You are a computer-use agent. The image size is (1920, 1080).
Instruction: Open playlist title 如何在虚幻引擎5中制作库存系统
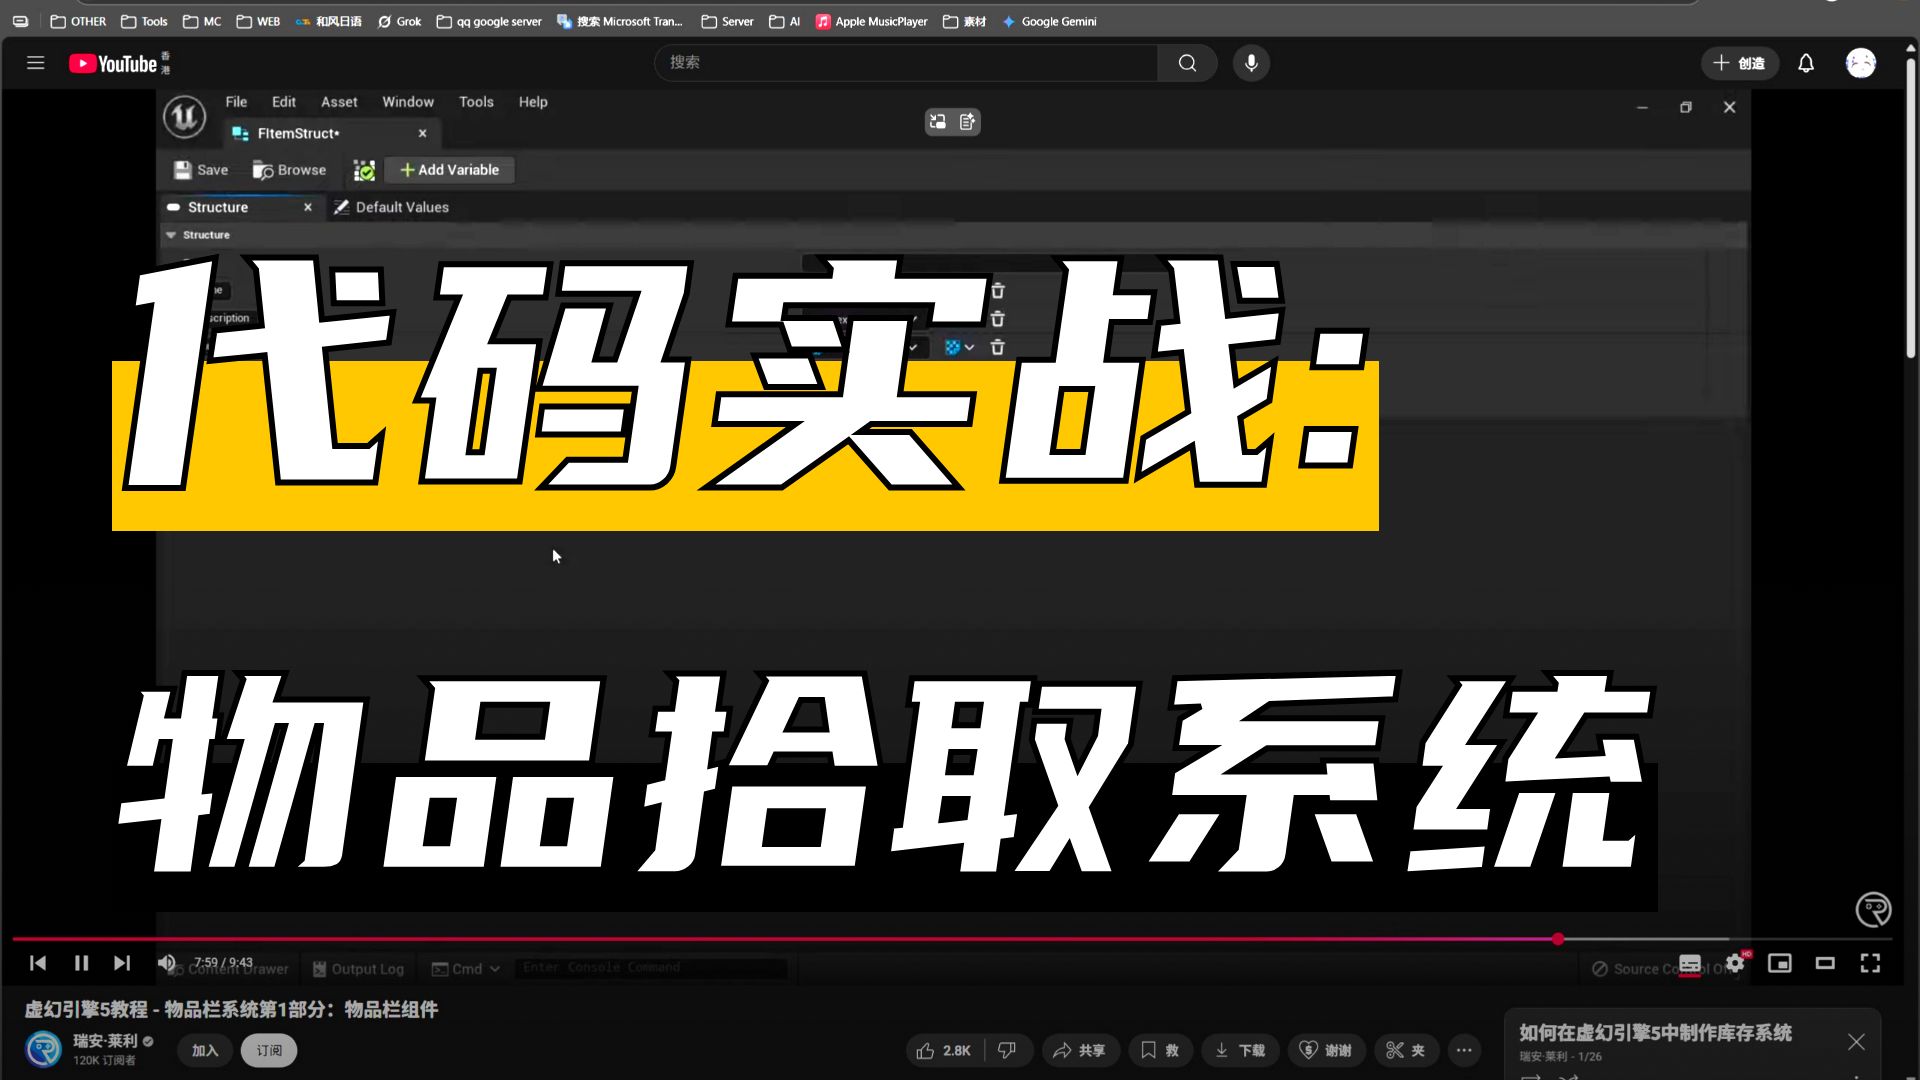1655,1032
